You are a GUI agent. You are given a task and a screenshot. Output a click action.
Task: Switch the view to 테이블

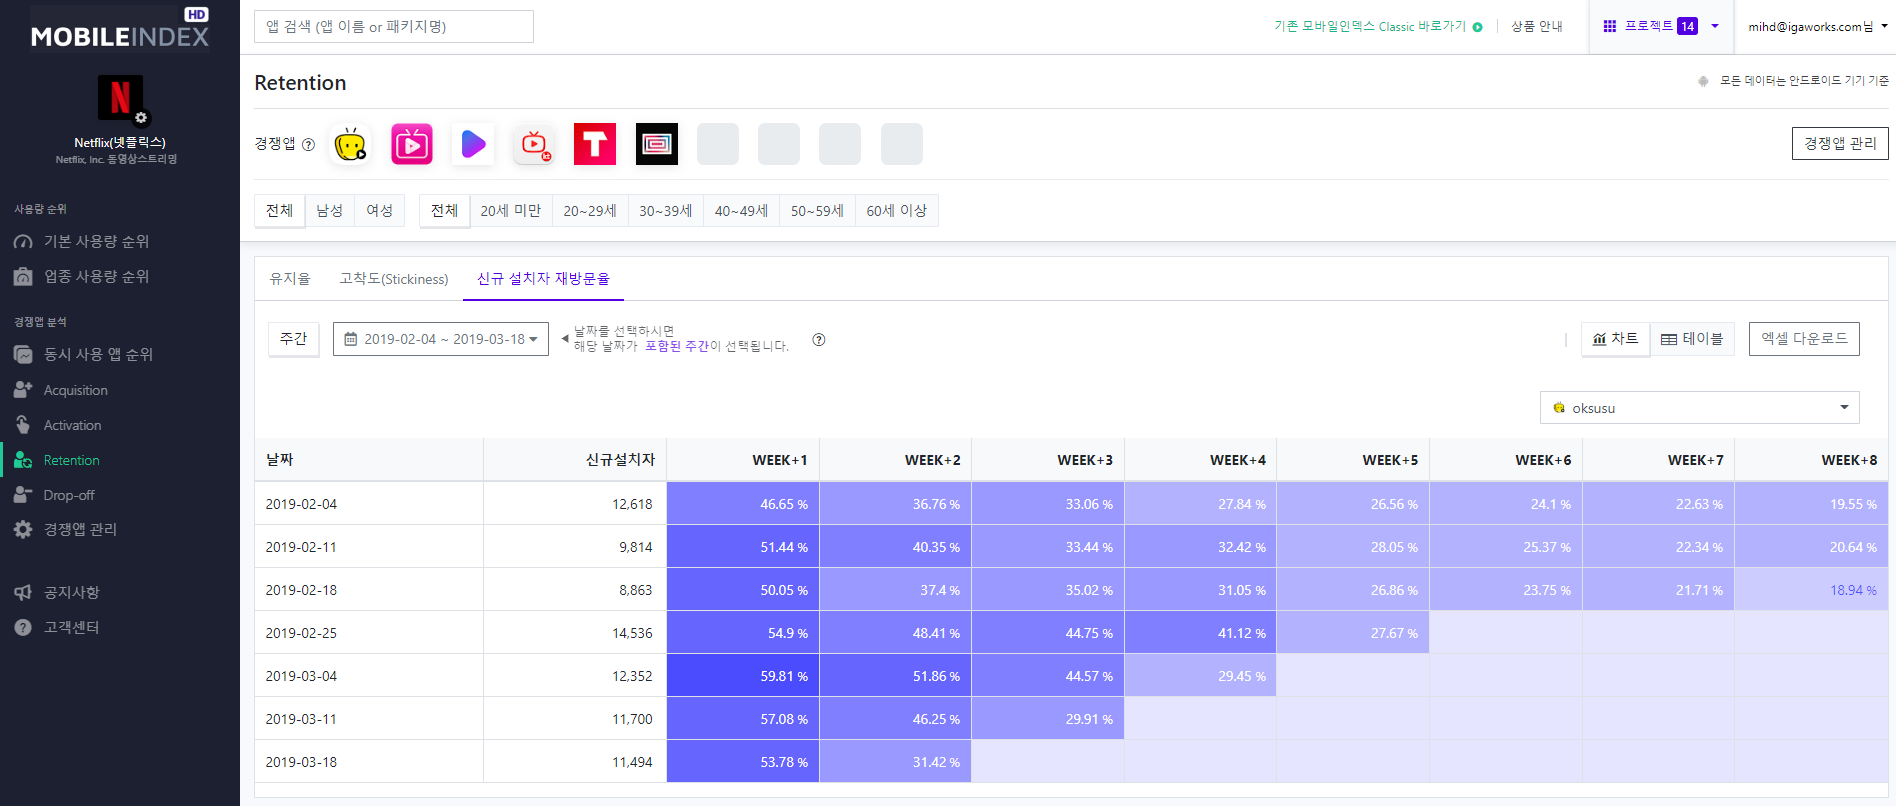[1692, 339]
